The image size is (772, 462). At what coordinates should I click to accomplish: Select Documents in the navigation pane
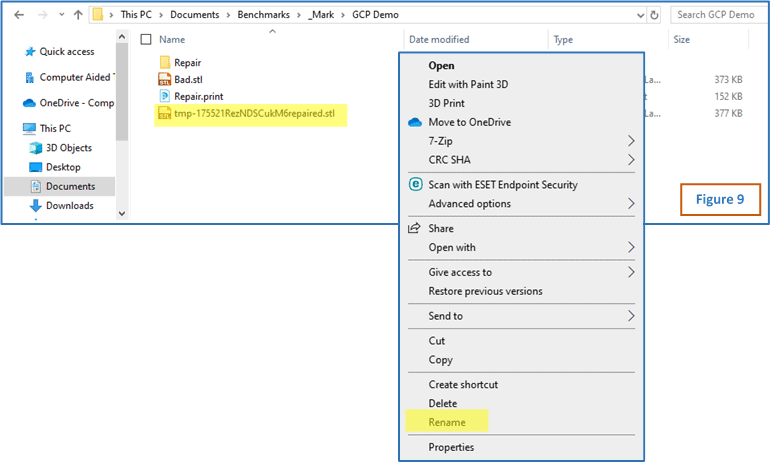70,186
